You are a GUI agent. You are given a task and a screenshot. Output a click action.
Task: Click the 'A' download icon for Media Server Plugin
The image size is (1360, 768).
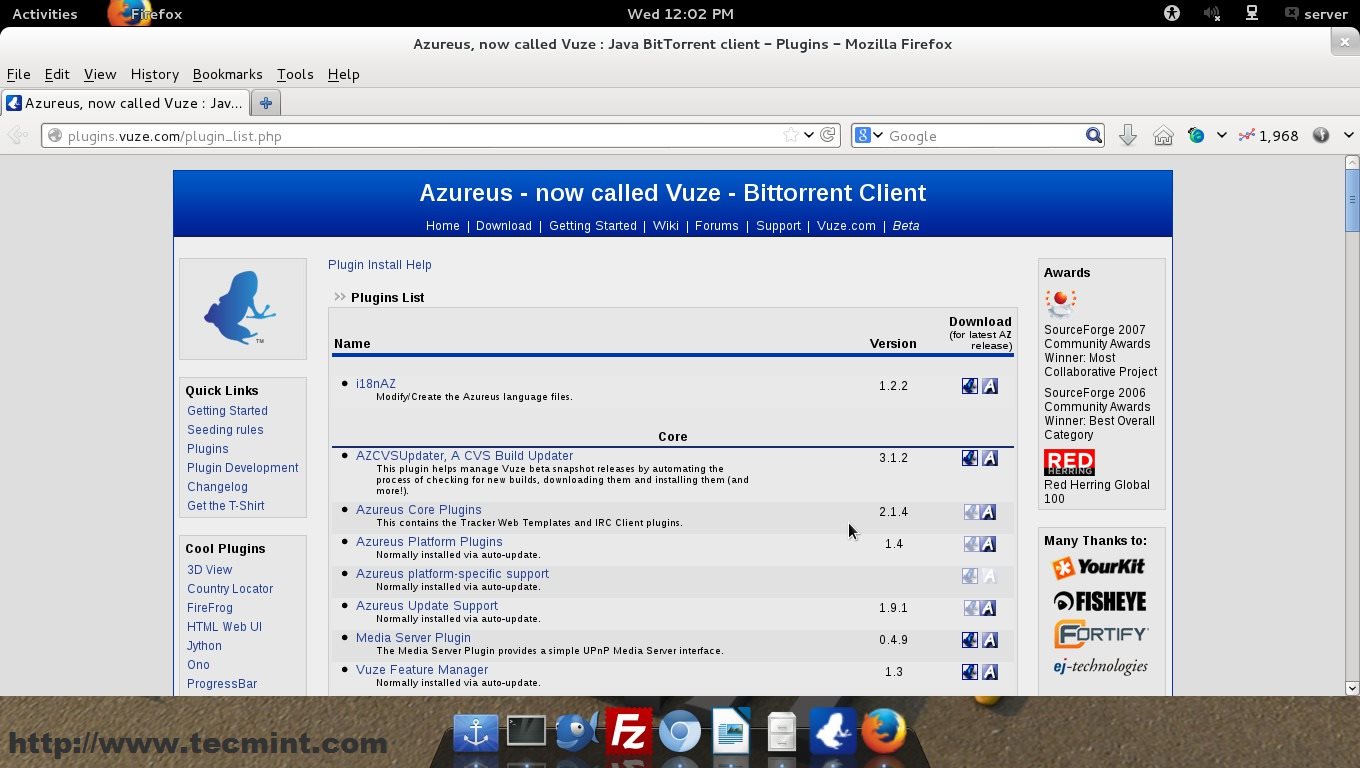[990, 640]
